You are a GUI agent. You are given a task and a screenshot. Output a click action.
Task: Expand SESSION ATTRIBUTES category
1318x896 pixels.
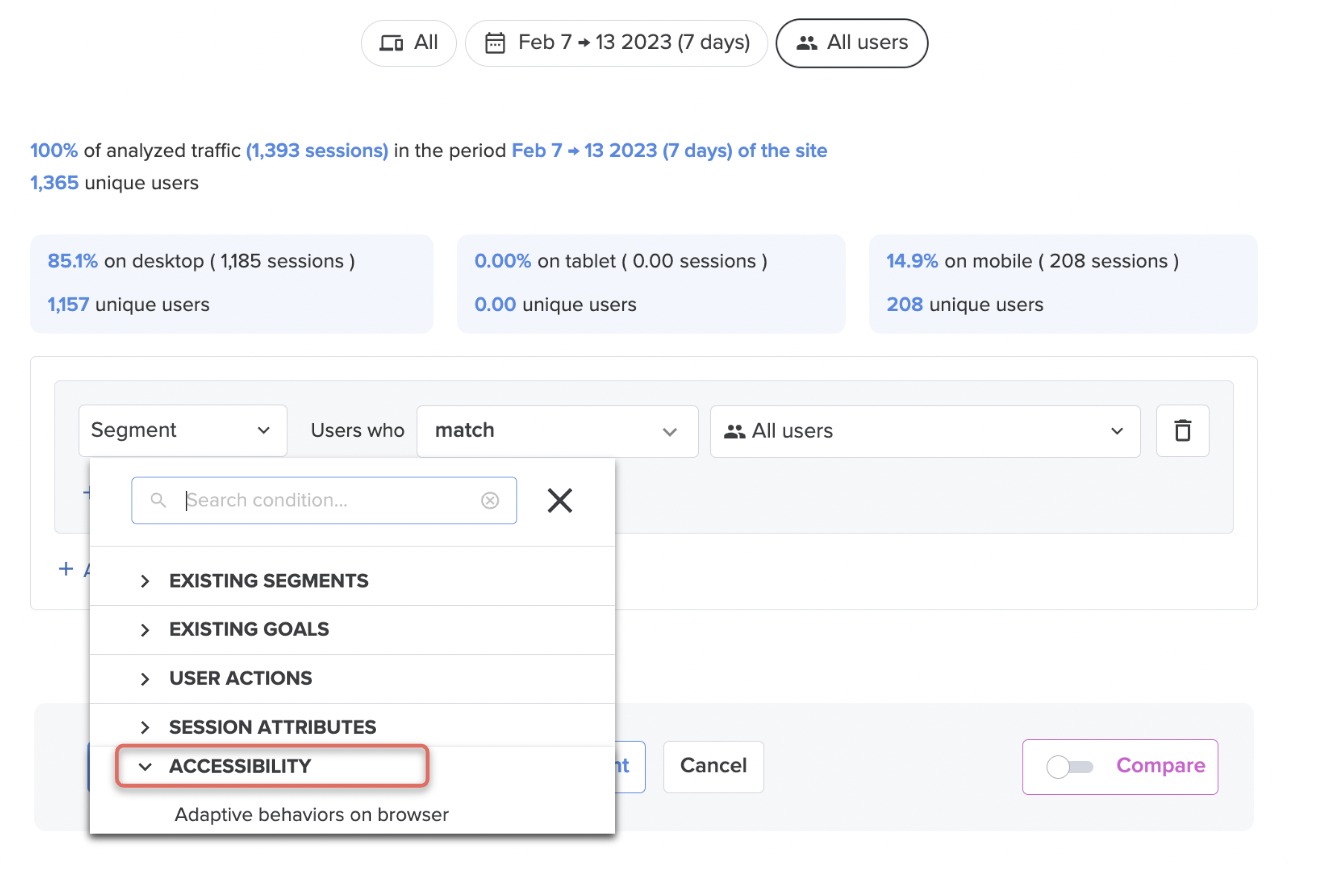tap(352, 727)
